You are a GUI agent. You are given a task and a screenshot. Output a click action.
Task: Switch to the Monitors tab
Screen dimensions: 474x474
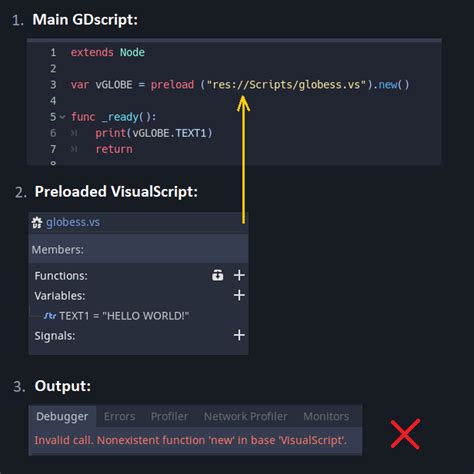point(326,416)
